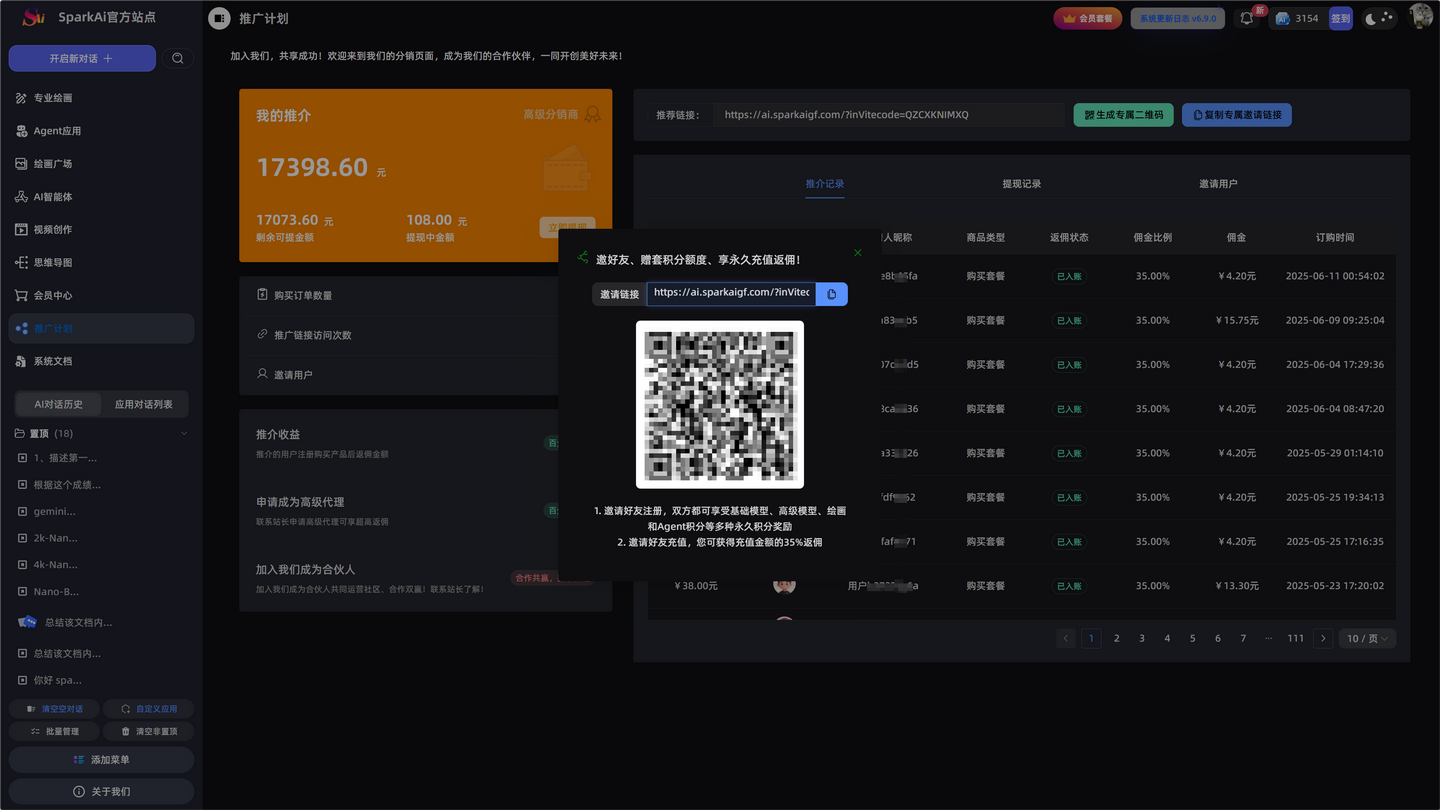Toggle the sidebar with the header panel icon
The width and height of the screenshot is (1440, 810).
(x=219, y=18)
